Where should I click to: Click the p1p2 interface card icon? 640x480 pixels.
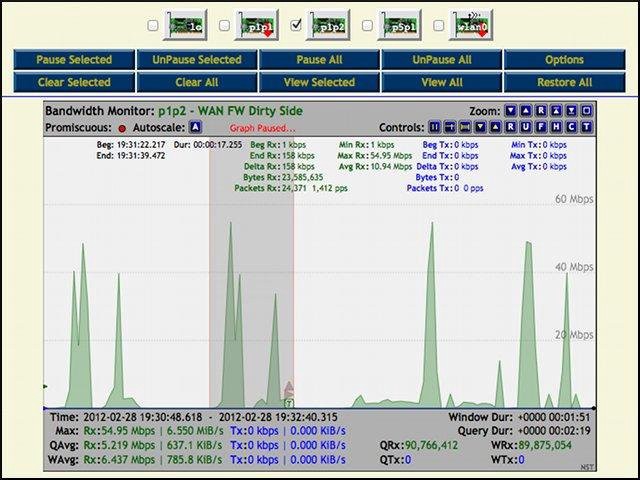tap(328, 25)
